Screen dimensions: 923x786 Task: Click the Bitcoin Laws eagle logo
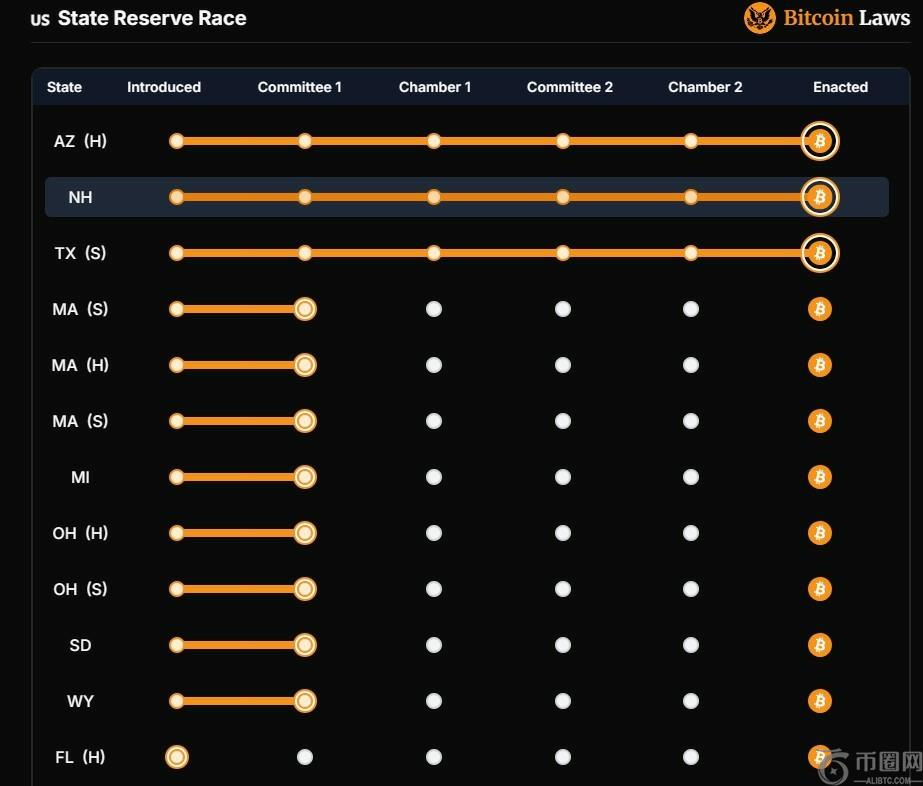[x=759, y=18]
